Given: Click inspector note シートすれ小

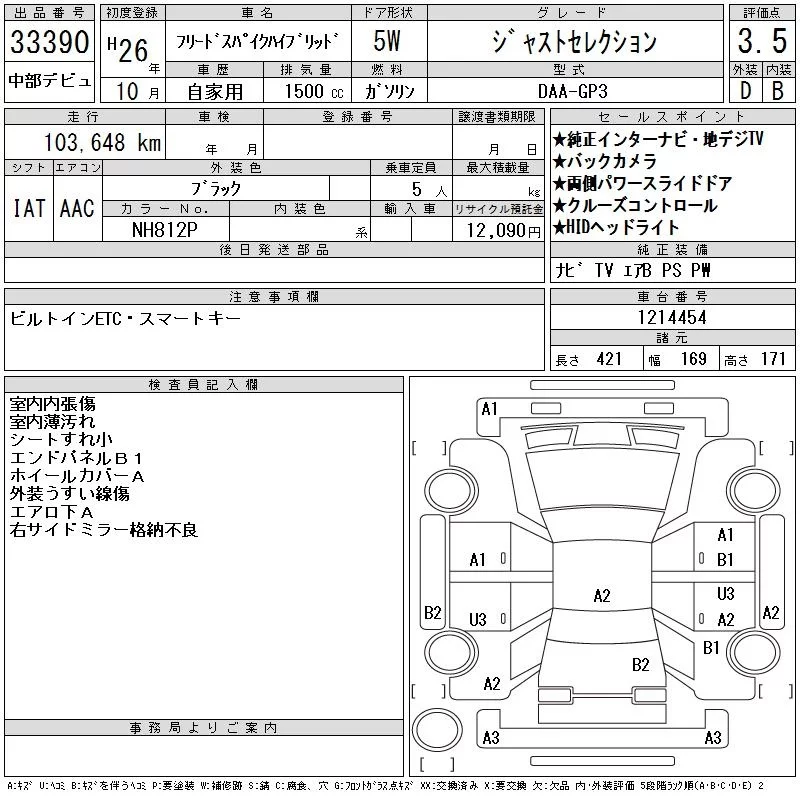Looking at the screenshot, I should pos(61,439).
